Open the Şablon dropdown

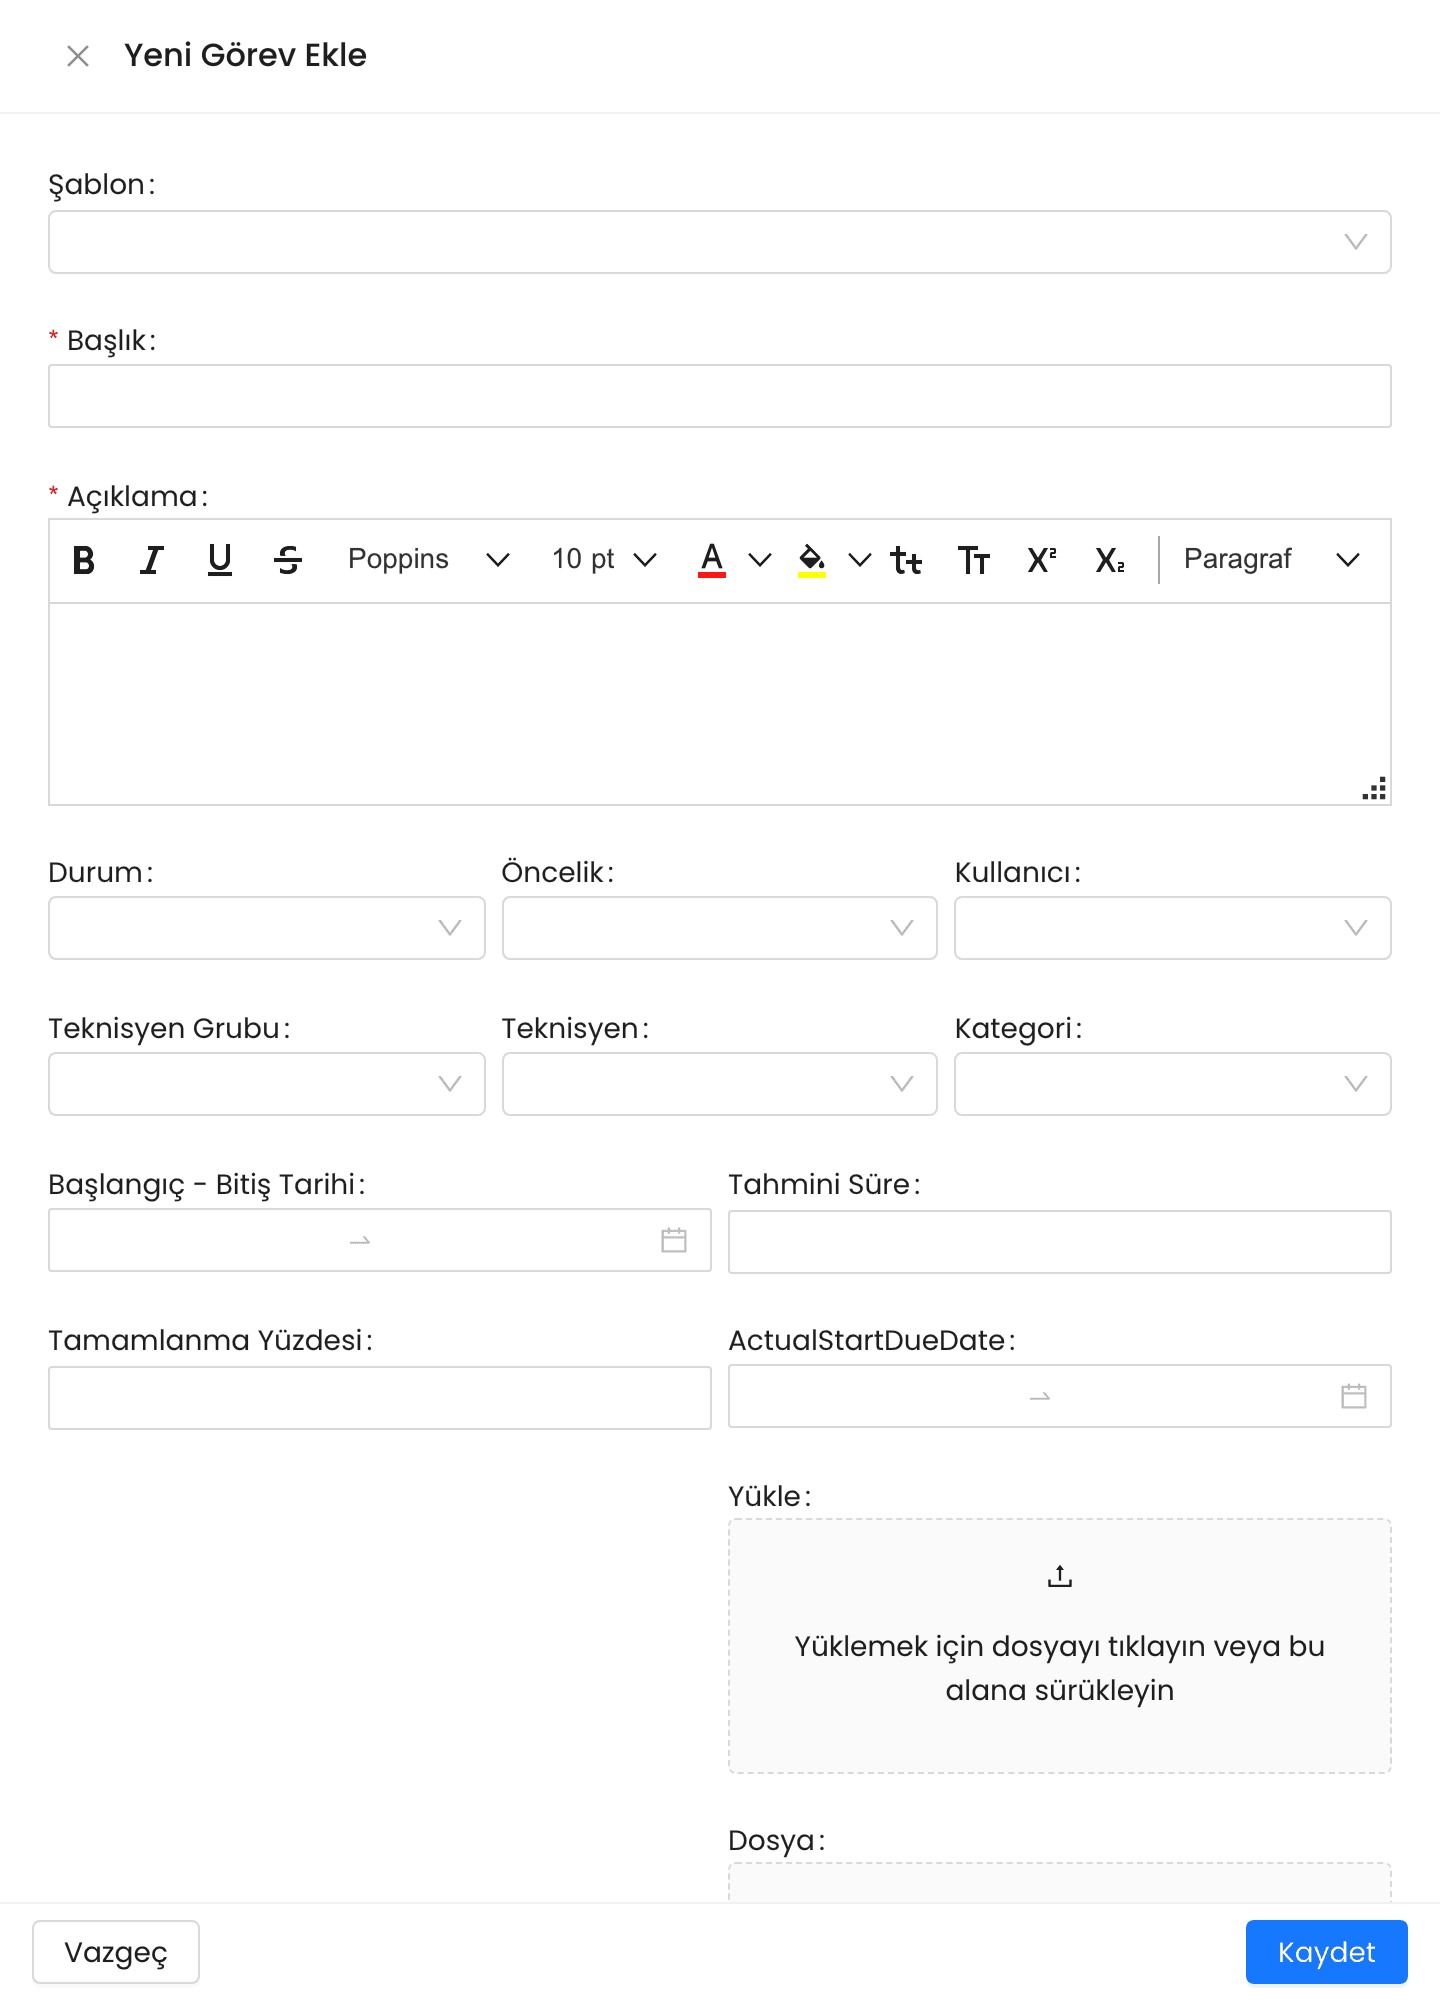(x=720, y=242)
